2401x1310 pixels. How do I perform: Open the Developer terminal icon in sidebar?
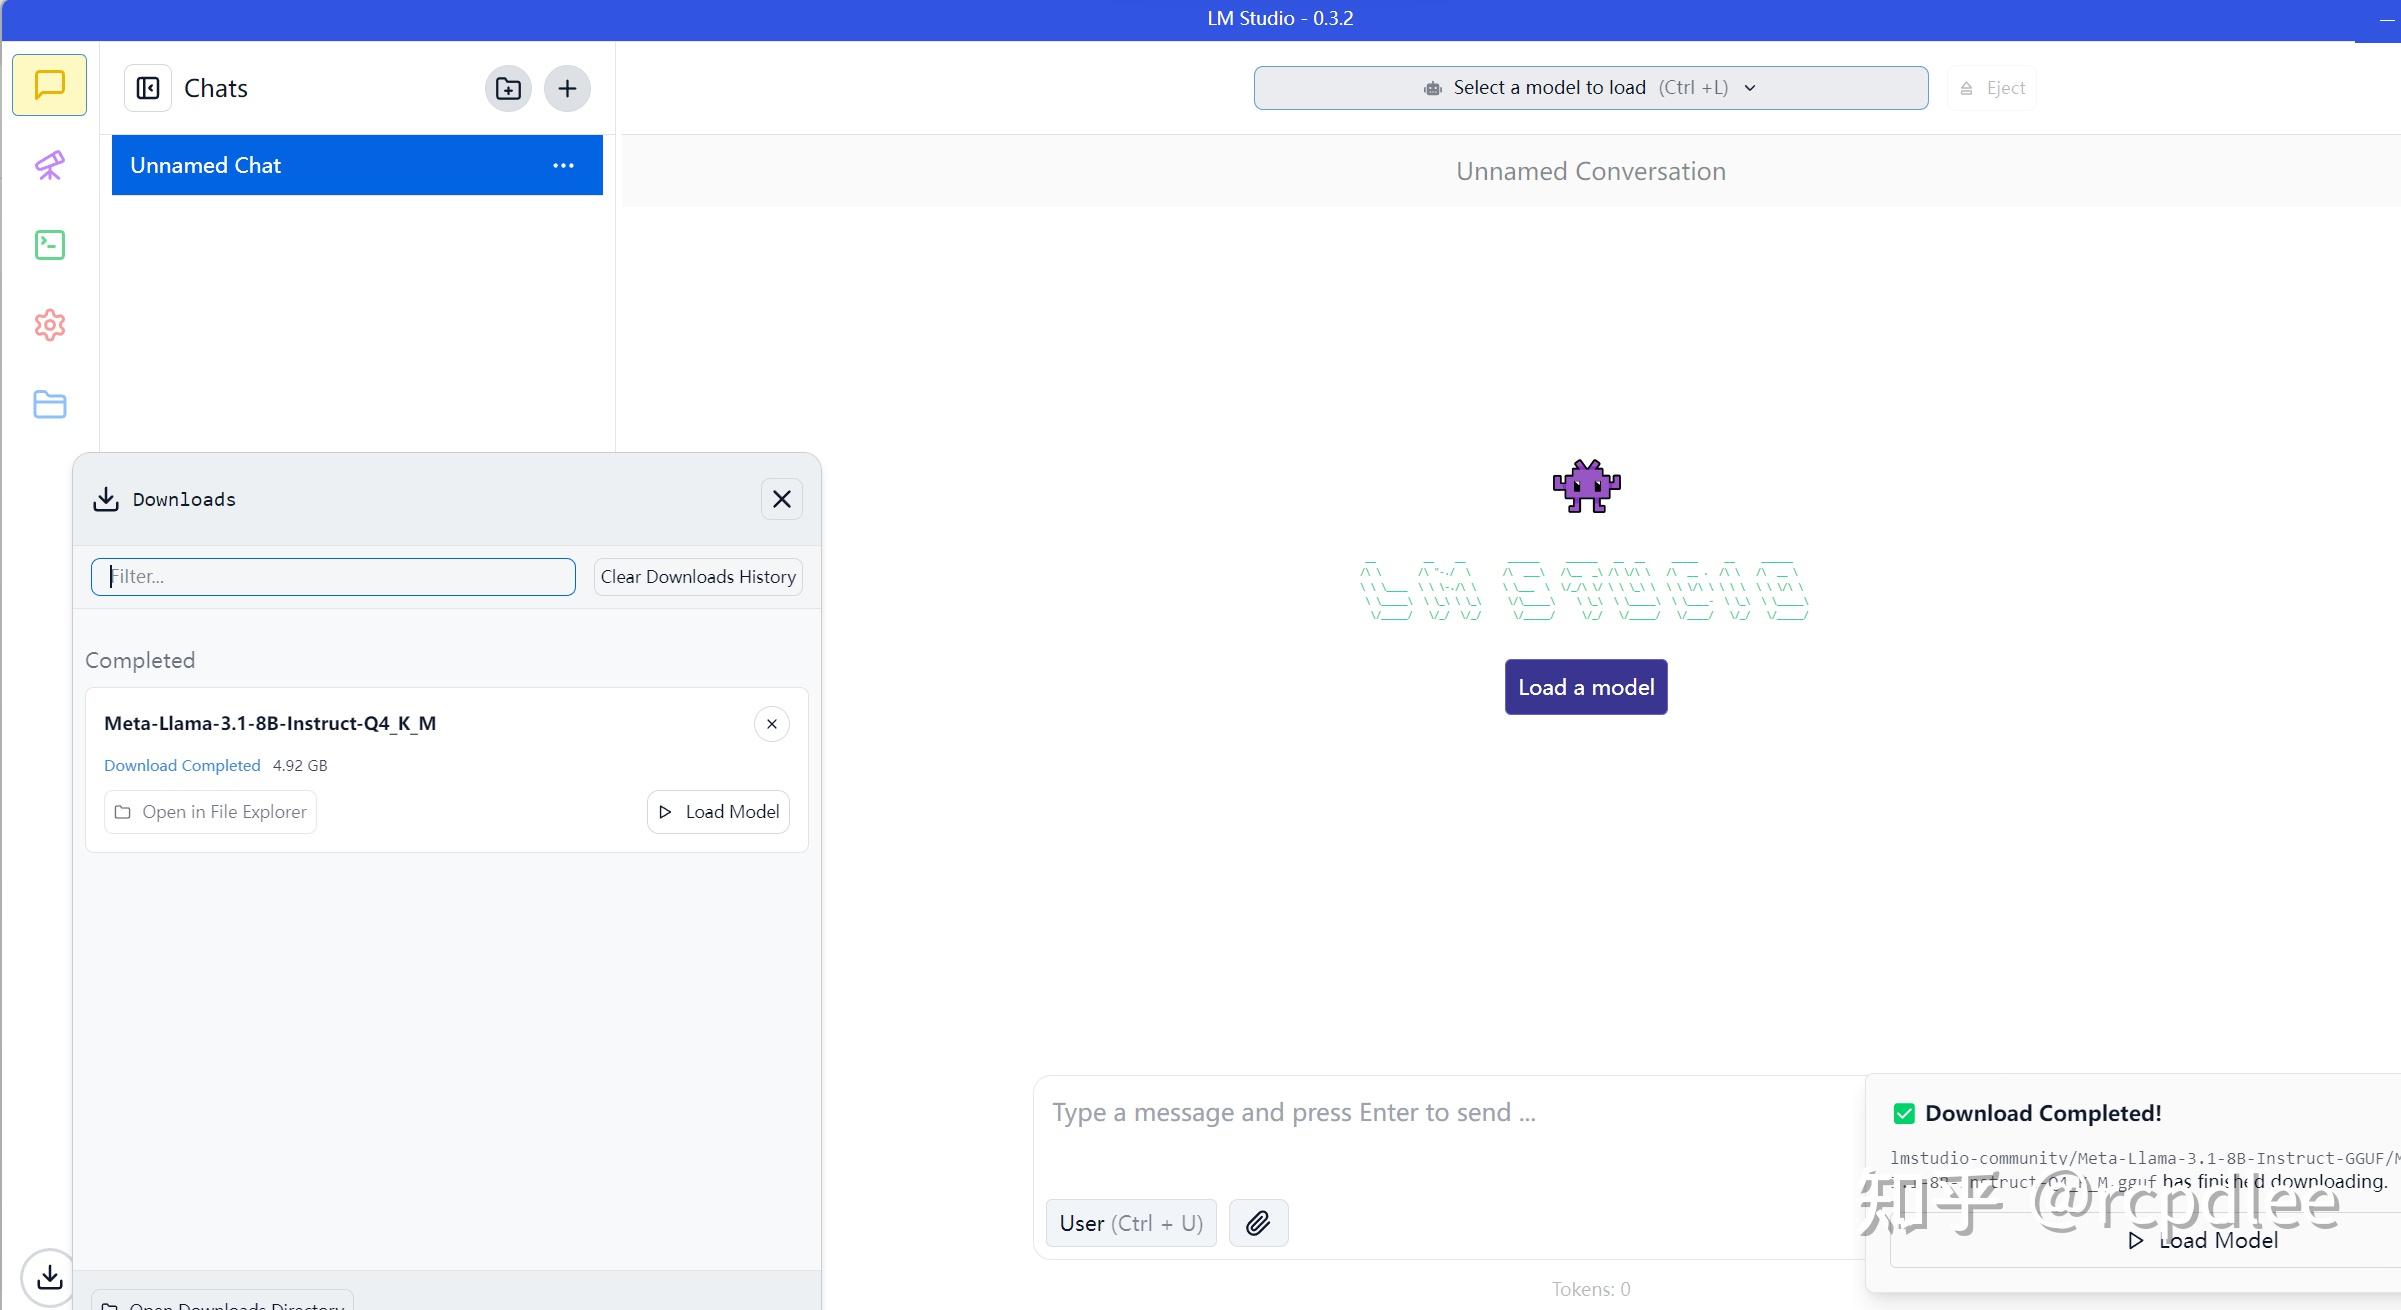(x=50, y=245)
